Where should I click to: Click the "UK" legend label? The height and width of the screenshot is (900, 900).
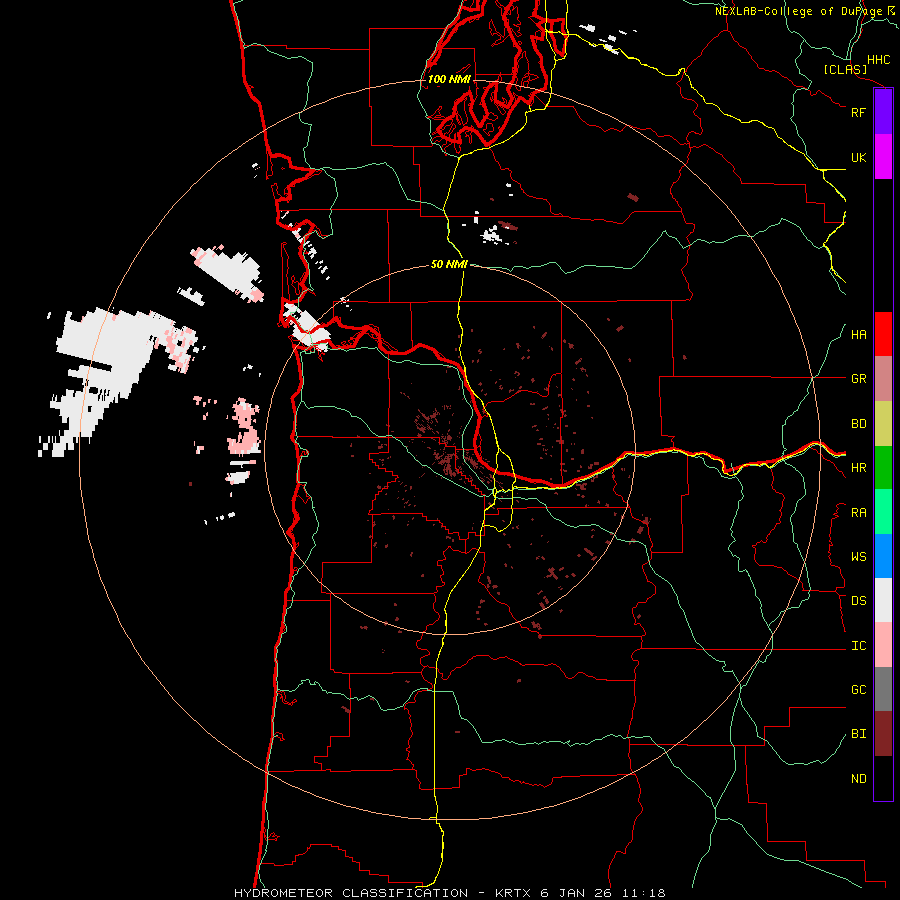point(858,157)
